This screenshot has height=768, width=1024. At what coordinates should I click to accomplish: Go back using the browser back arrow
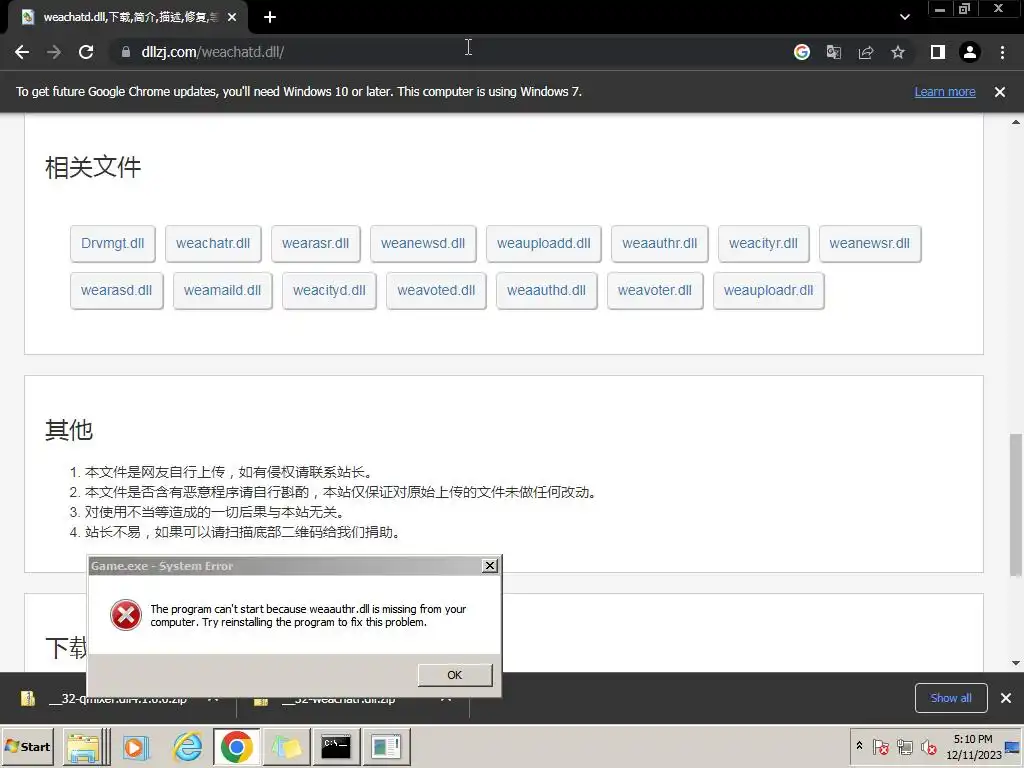(22, 52)
